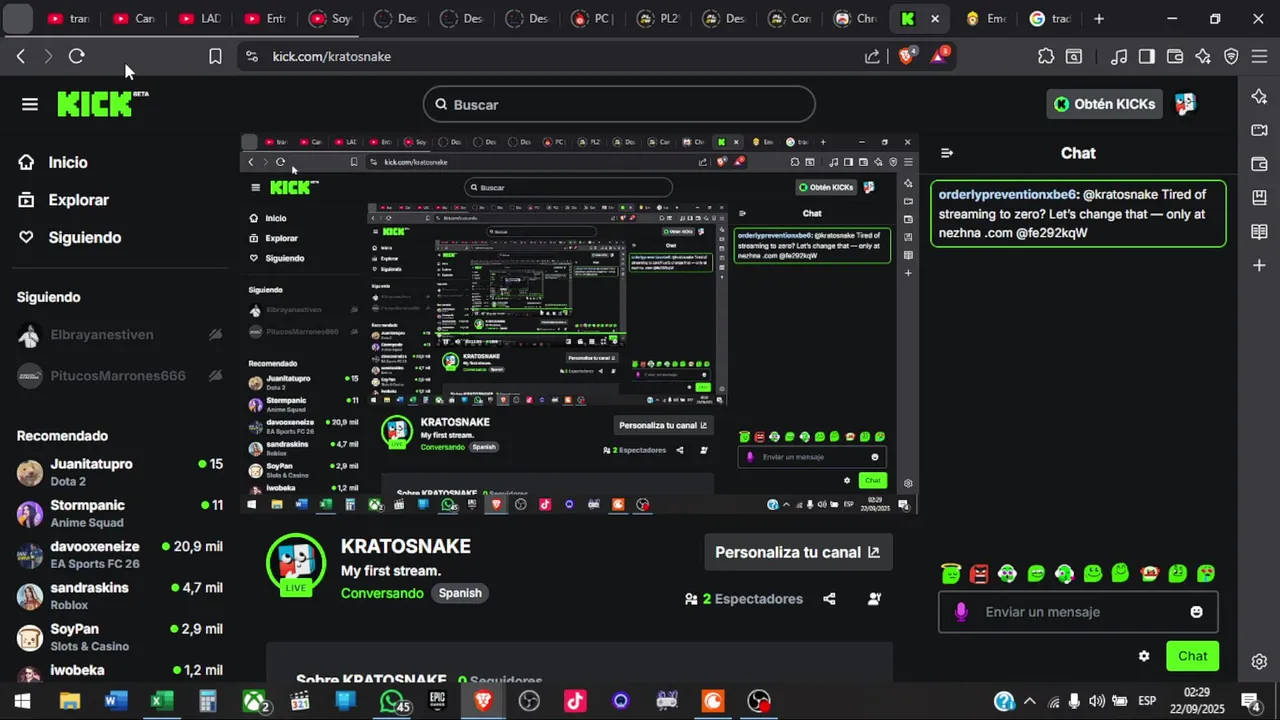Open Excel from the taskbar
This screenshot has width=1280, height=720.
click(160, 701)
